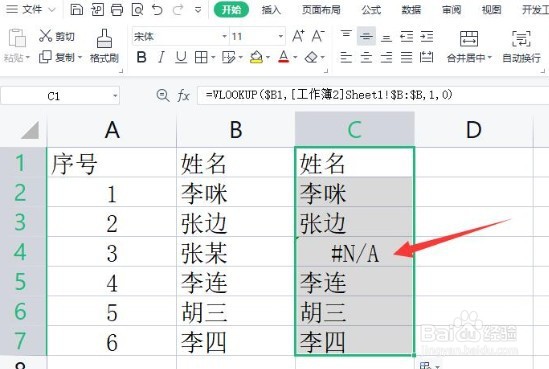Screen dimensions: 549x369
Task: Open the font size 11 dropdown
Action: (281, 36)
